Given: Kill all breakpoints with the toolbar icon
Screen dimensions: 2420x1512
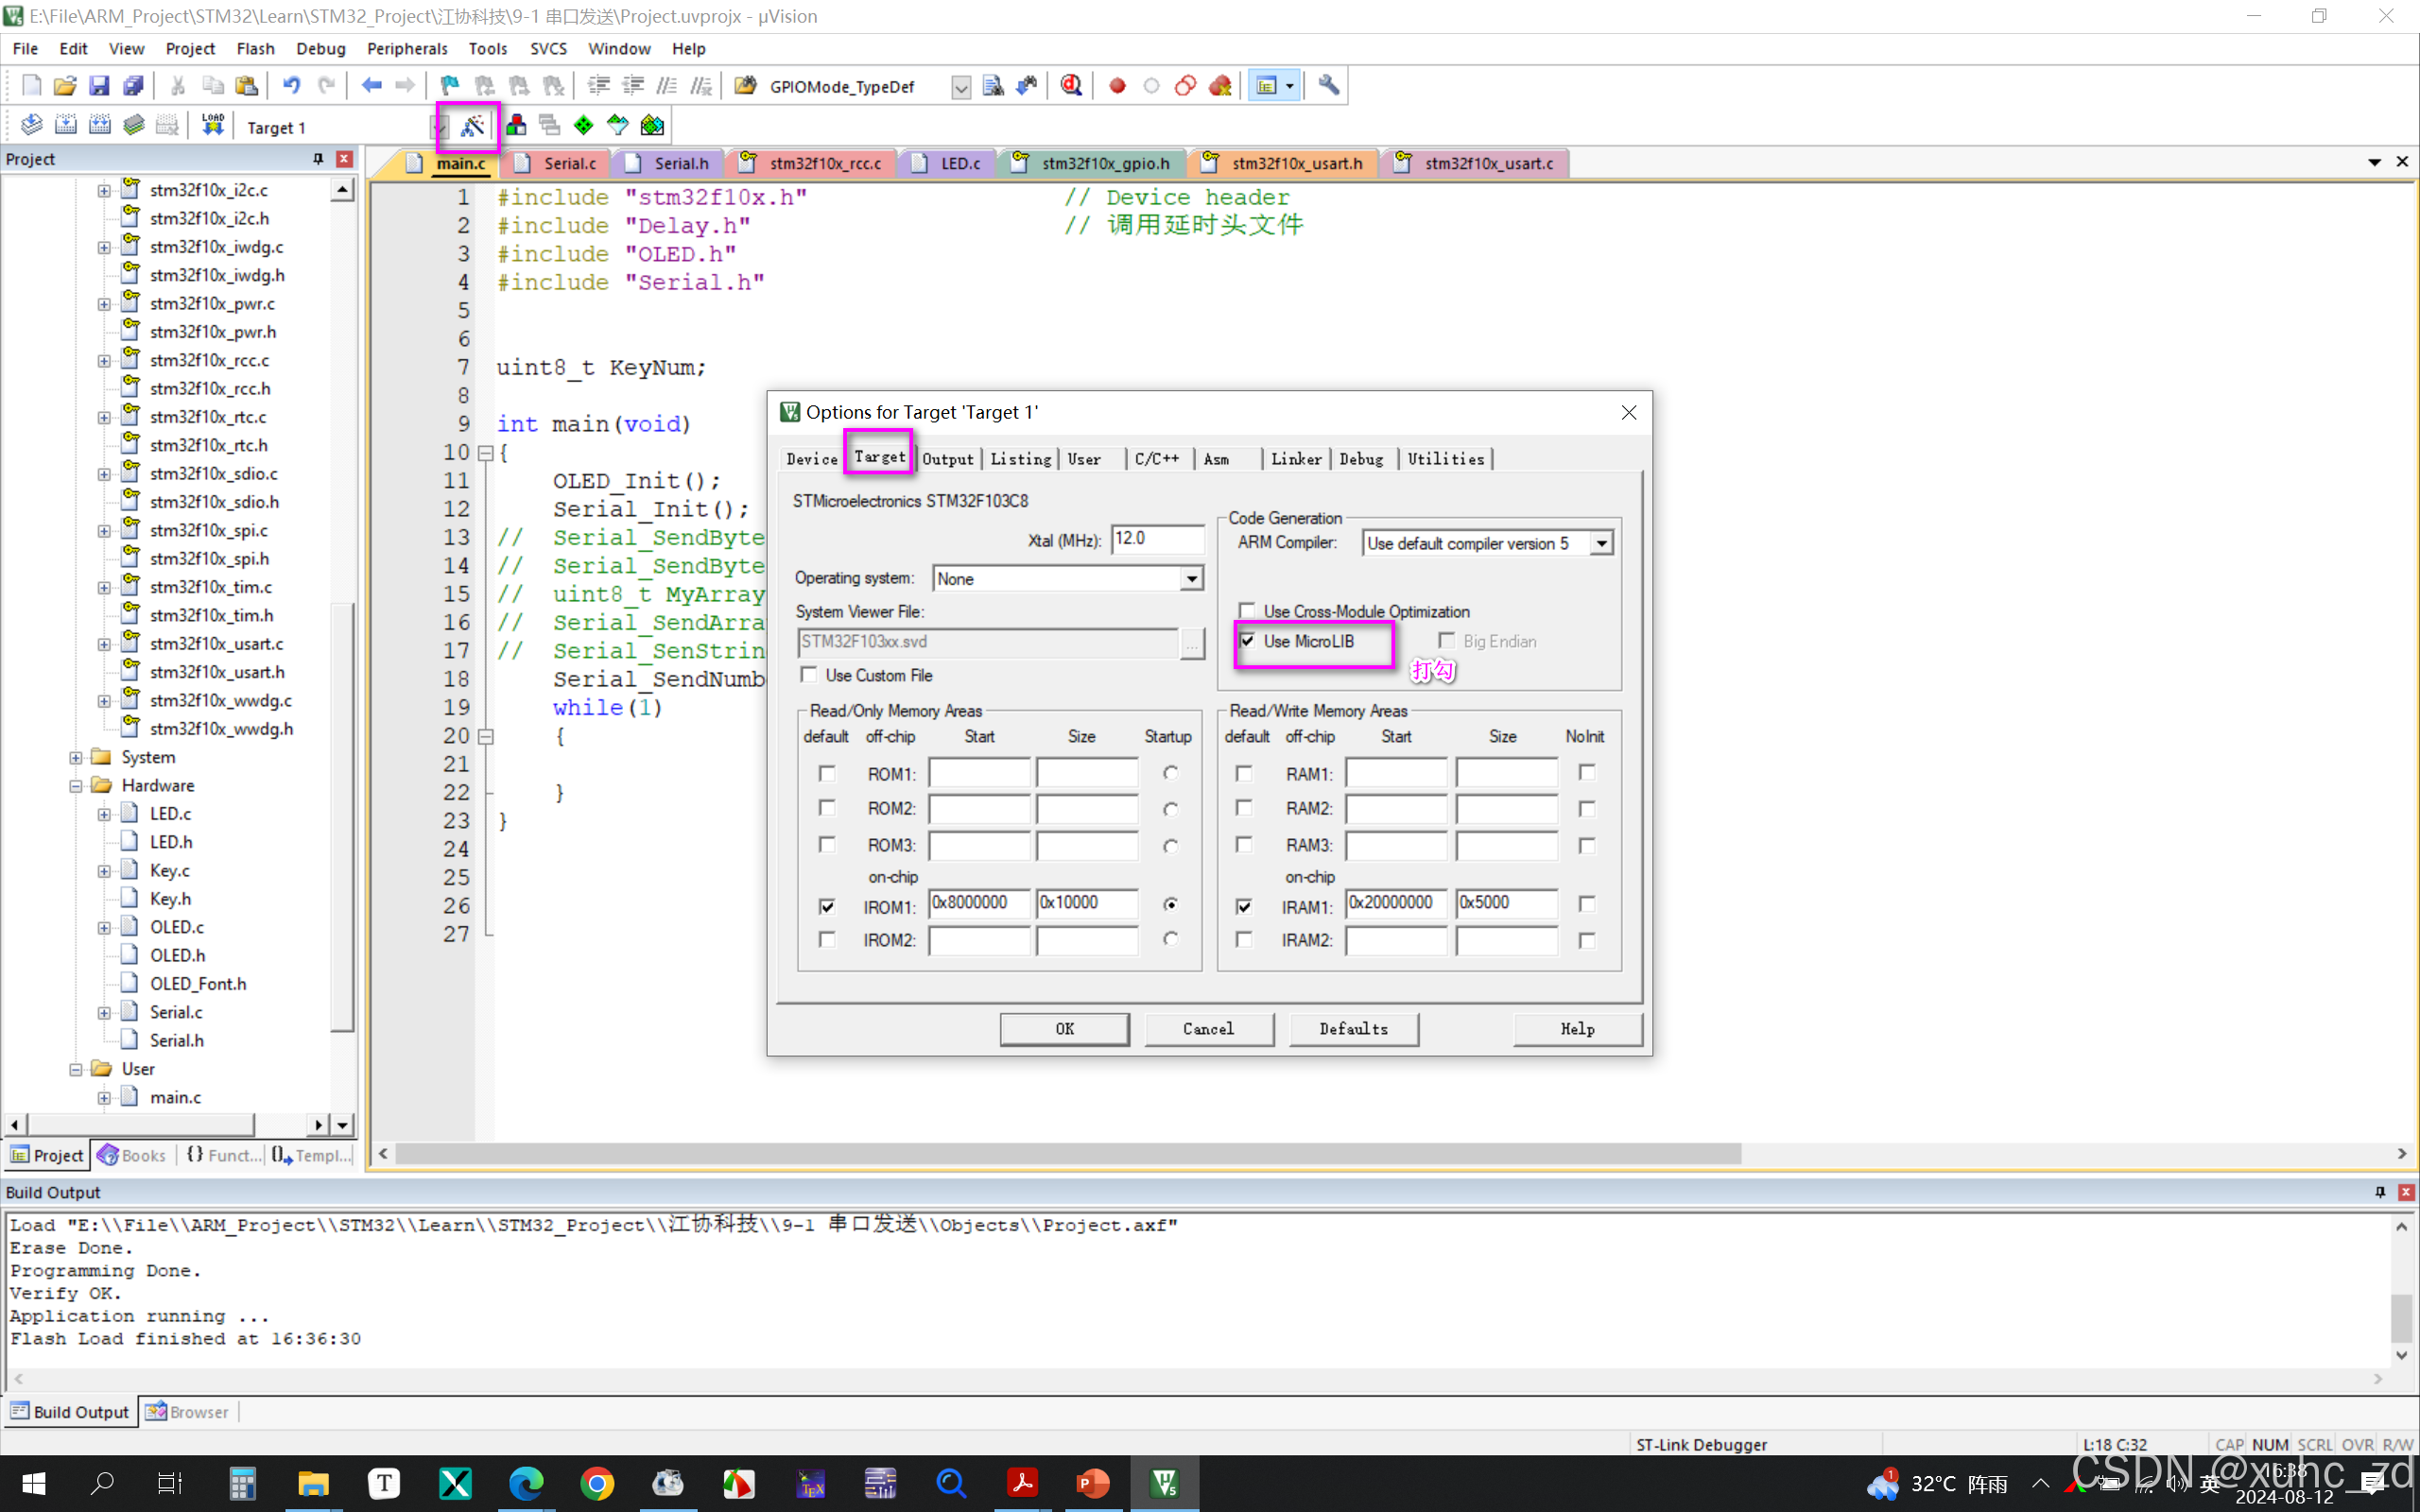Looking at the screenshot, I should [x=1220, y=86].
